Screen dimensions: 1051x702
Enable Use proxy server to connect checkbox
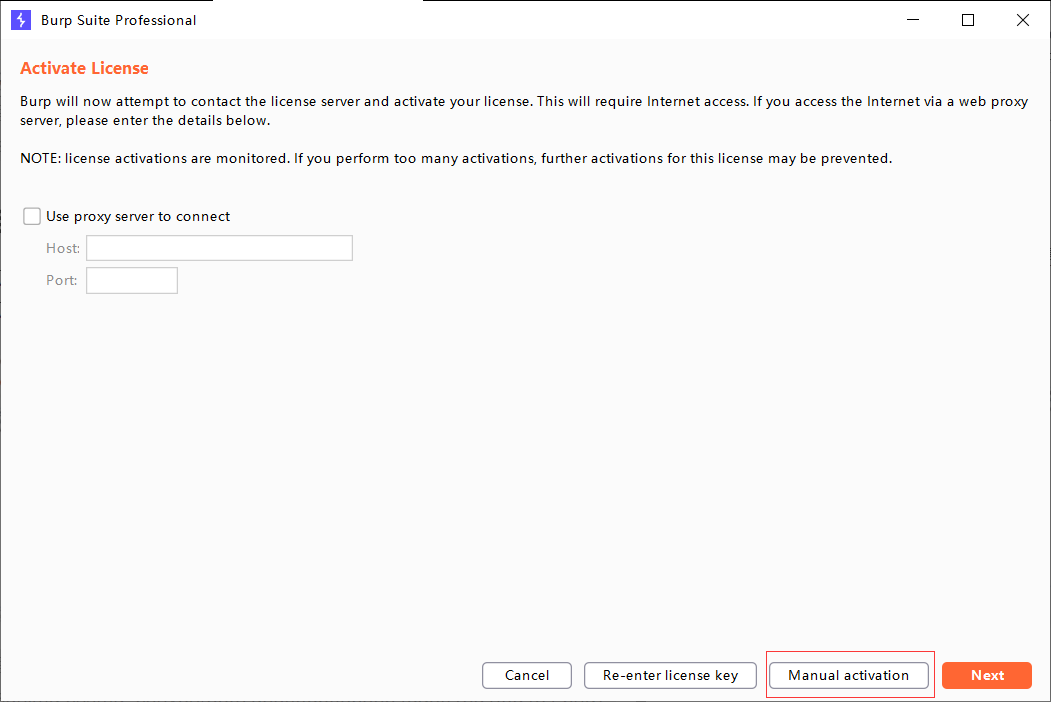[x=32, y=216]
